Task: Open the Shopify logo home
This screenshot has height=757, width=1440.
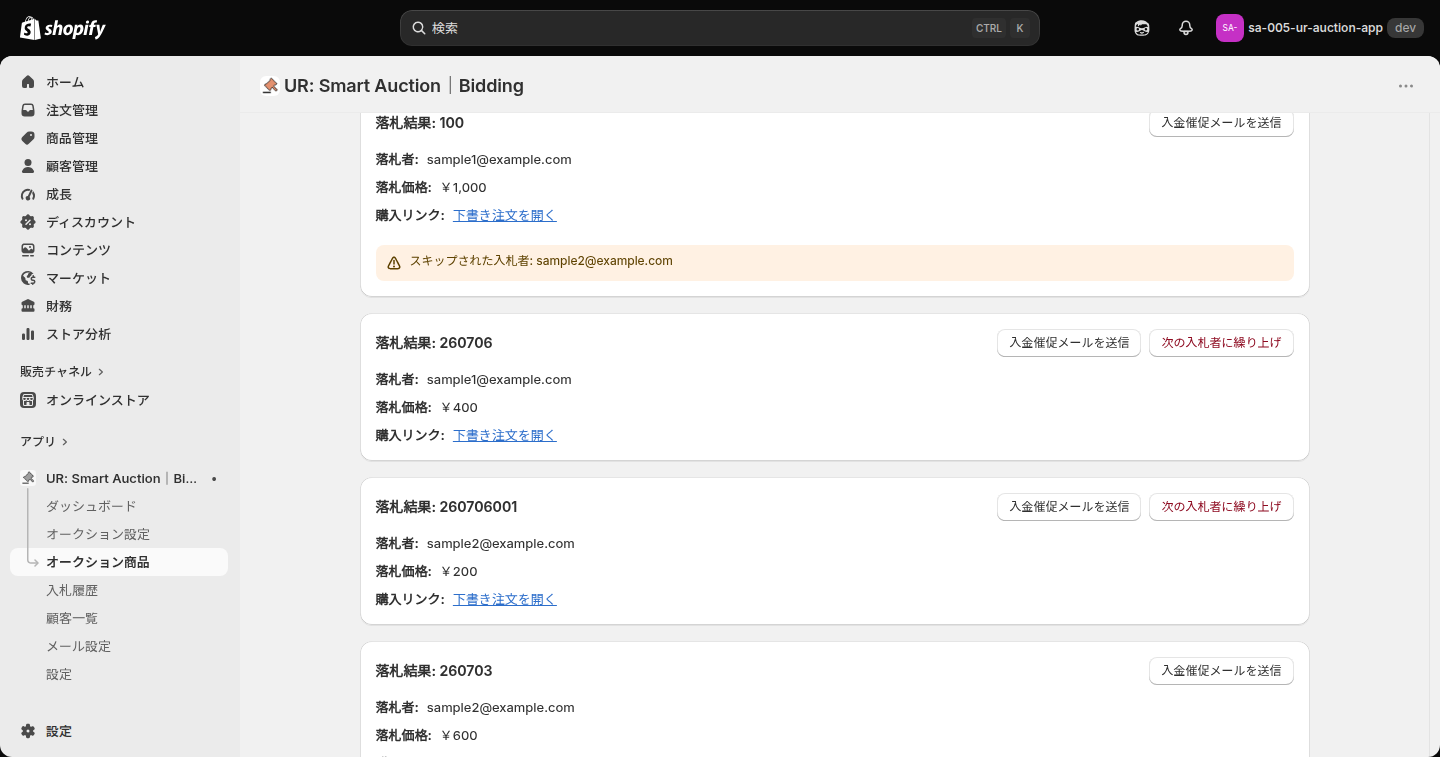Action: point(62,28)
